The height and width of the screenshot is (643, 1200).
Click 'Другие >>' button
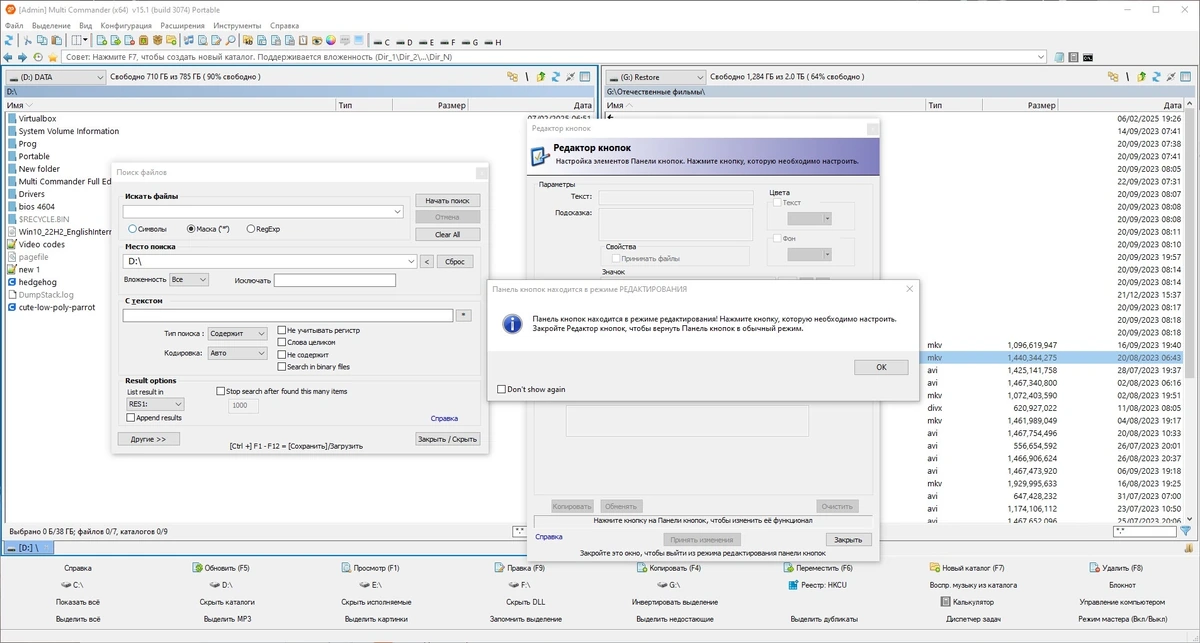(x=149, y=438)
